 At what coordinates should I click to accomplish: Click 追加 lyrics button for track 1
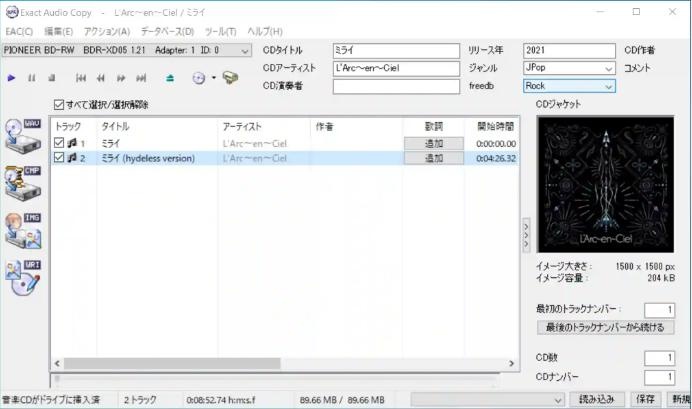[x=434, y=143]
